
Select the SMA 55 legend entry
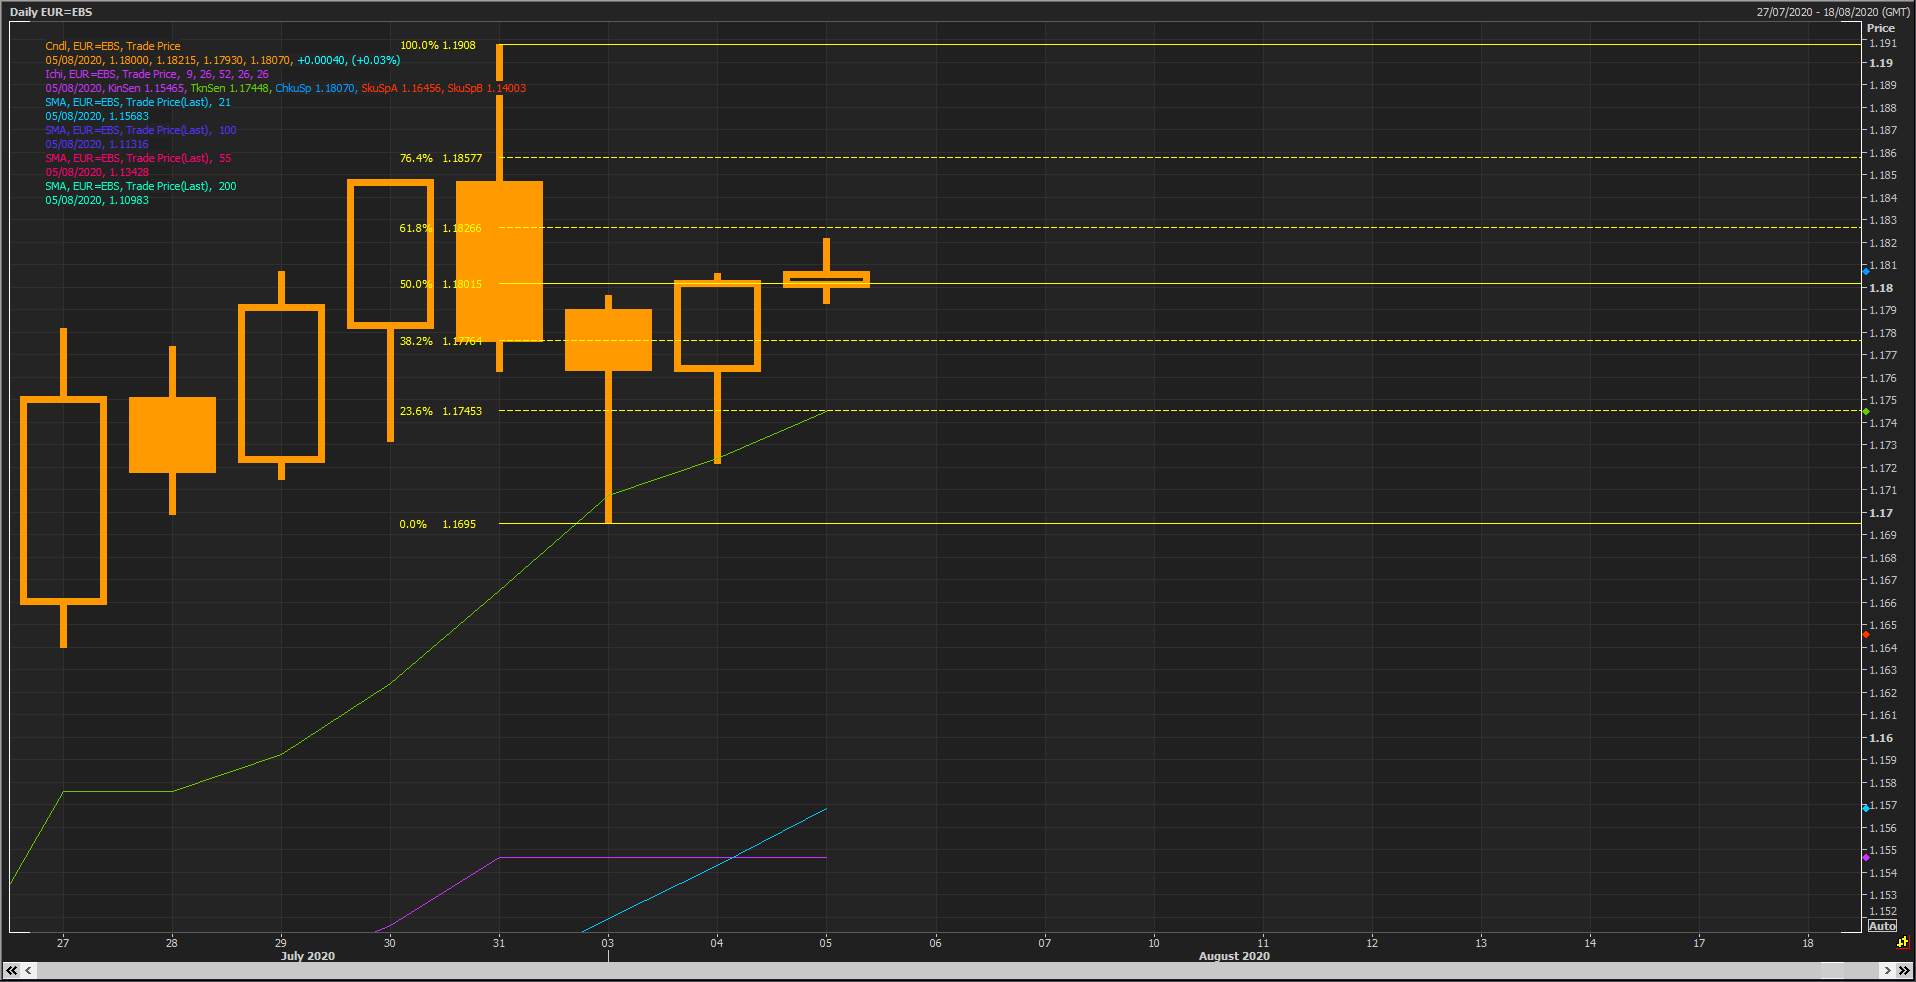coord(138,158)
